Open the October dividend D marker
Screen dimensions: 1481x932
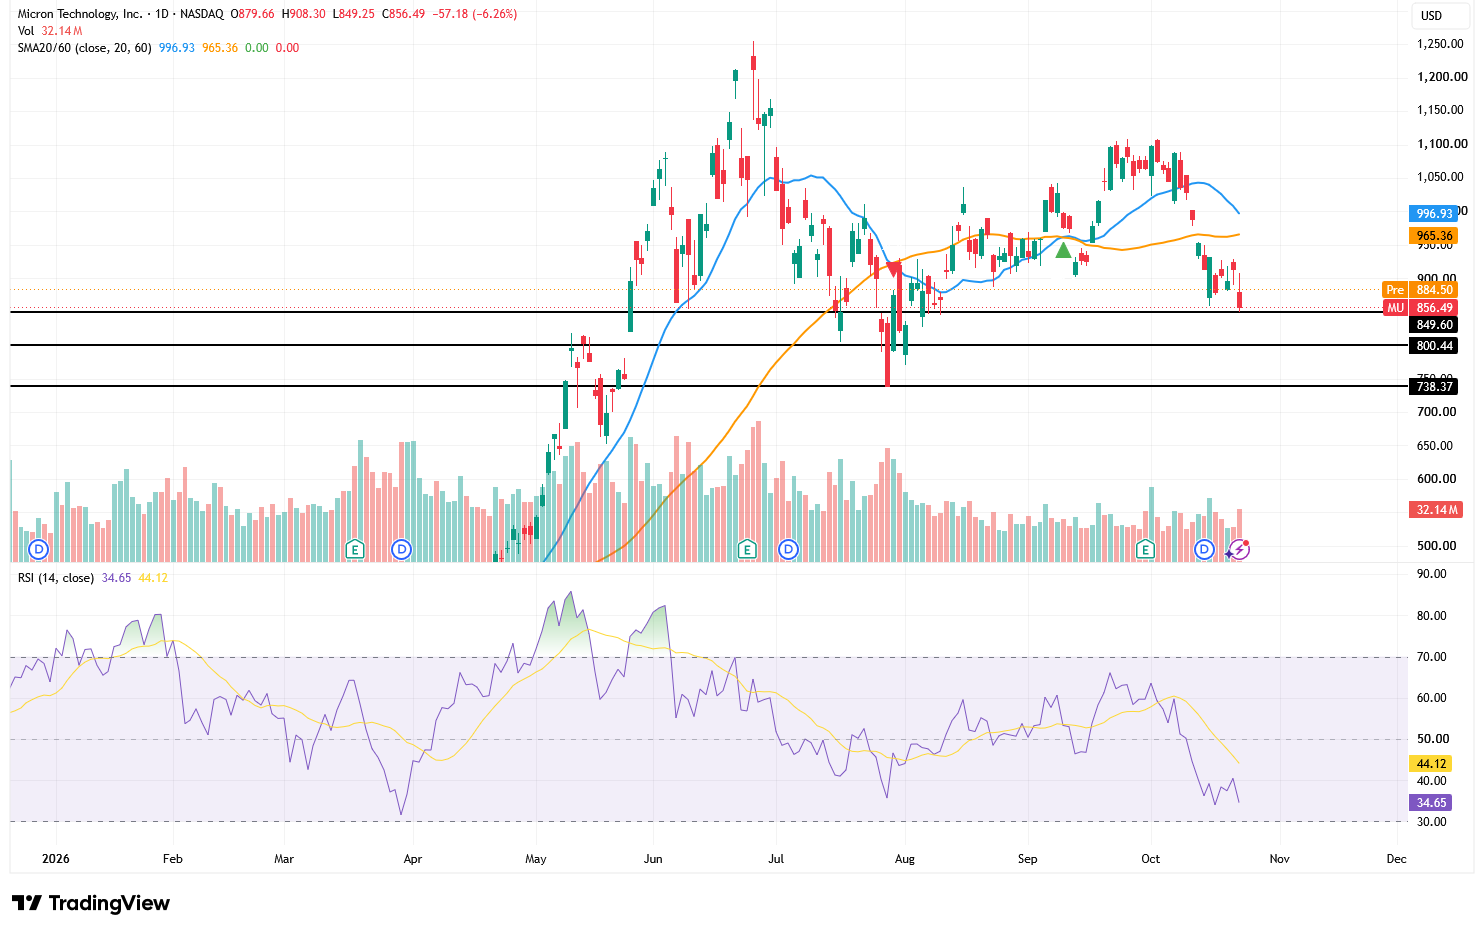click(x=1204, y=549)
